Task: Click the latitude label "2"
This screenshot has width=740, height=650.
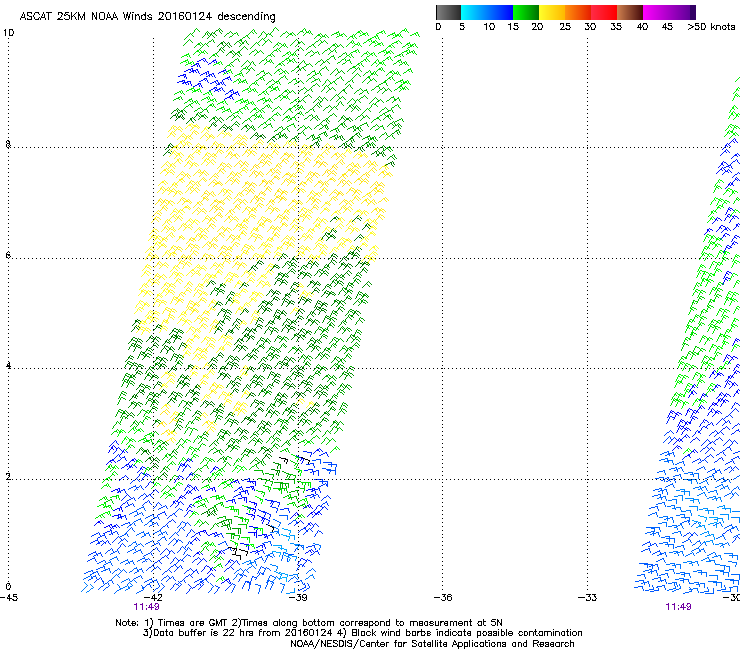Action: pyautogui.click(x=8, y=477)
